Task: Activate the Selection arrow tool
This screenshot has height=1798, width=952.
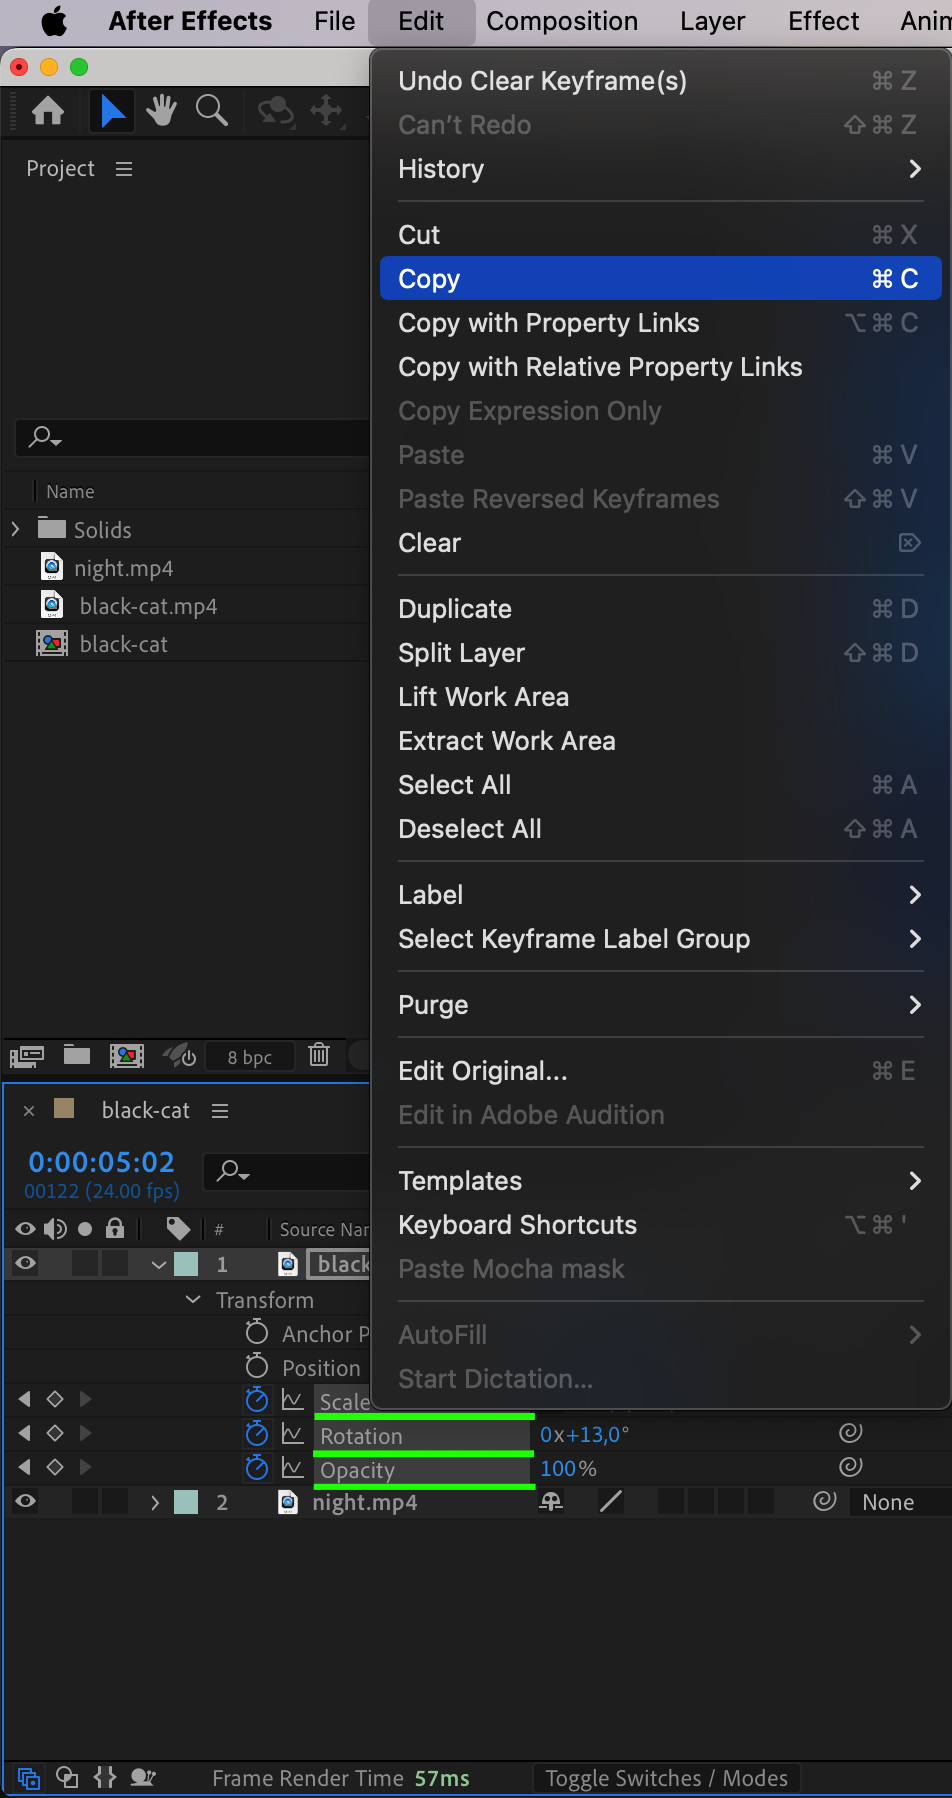Action: [113, 110]
